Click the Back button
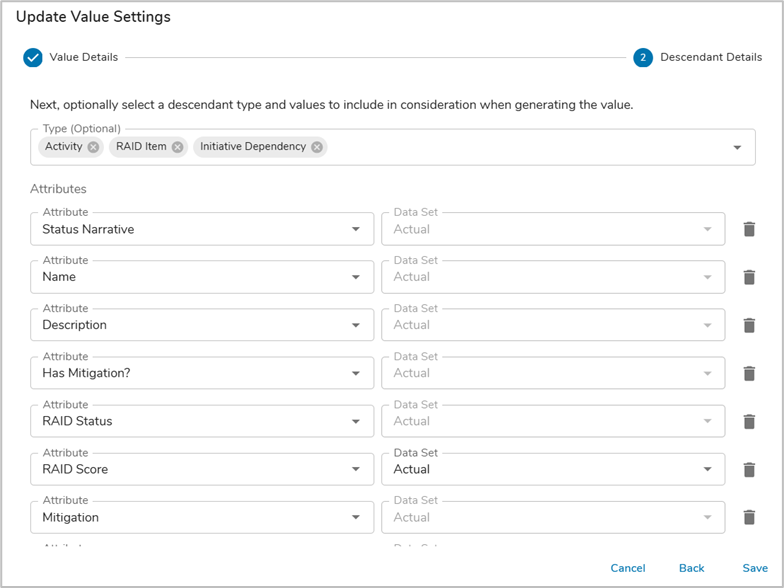Image resolution: width=784 pixels, height=588 pixels. (691, 568)
